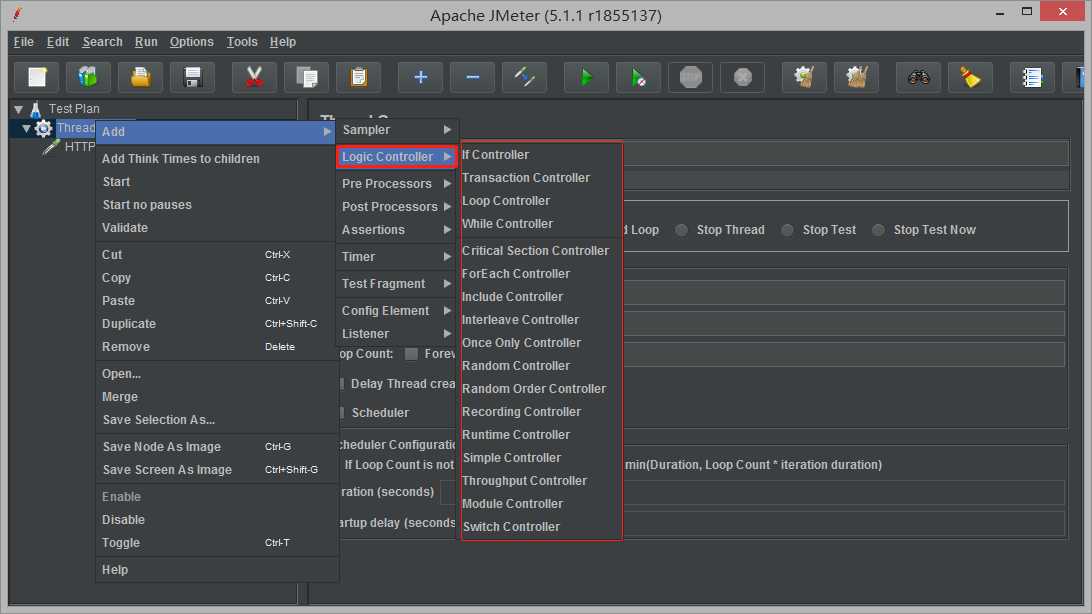Select the Stop Thread radio button
Viewport: 1092px width, 614px height.
click(x=681, y=230)
